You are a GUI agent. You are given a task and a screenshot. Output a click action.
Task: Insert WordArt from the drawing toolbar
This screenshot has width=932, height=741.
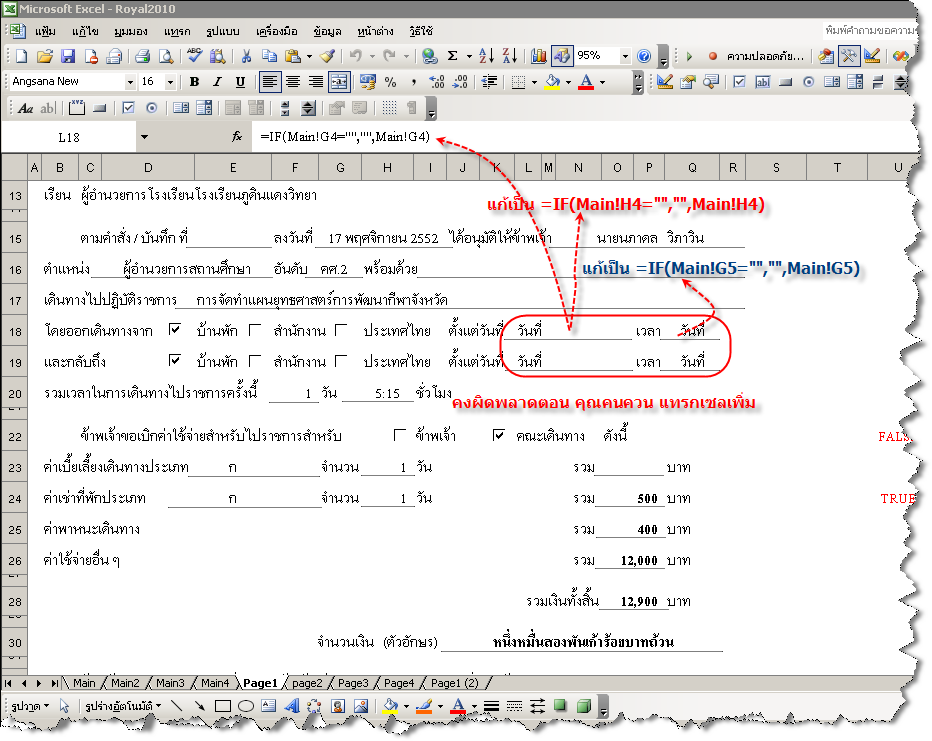coord(294,706)
